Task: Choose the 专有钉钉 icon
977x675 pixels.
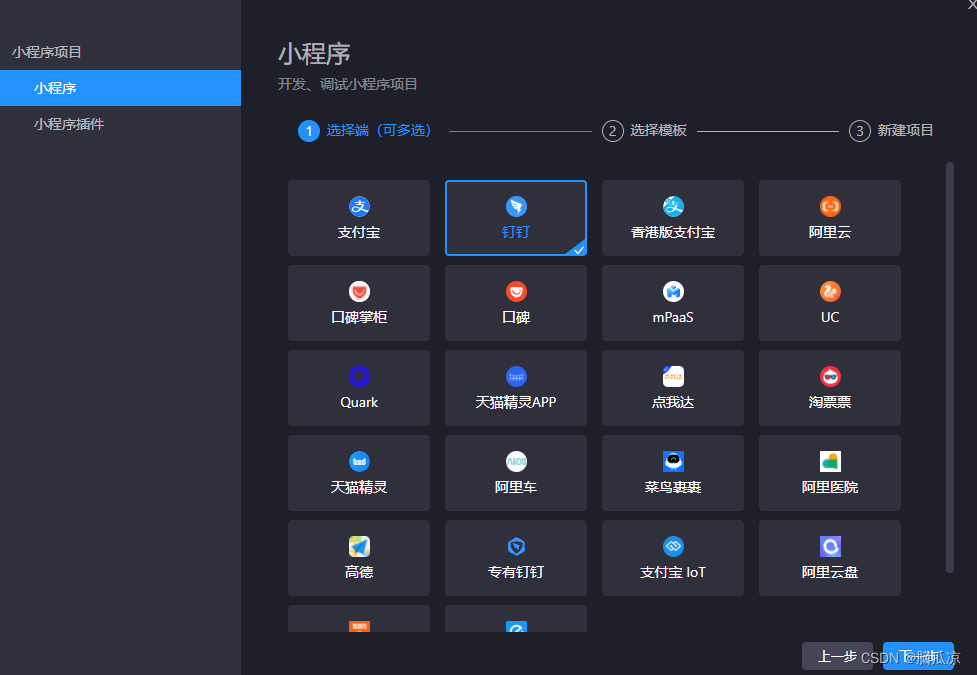Action: (516, 547)
